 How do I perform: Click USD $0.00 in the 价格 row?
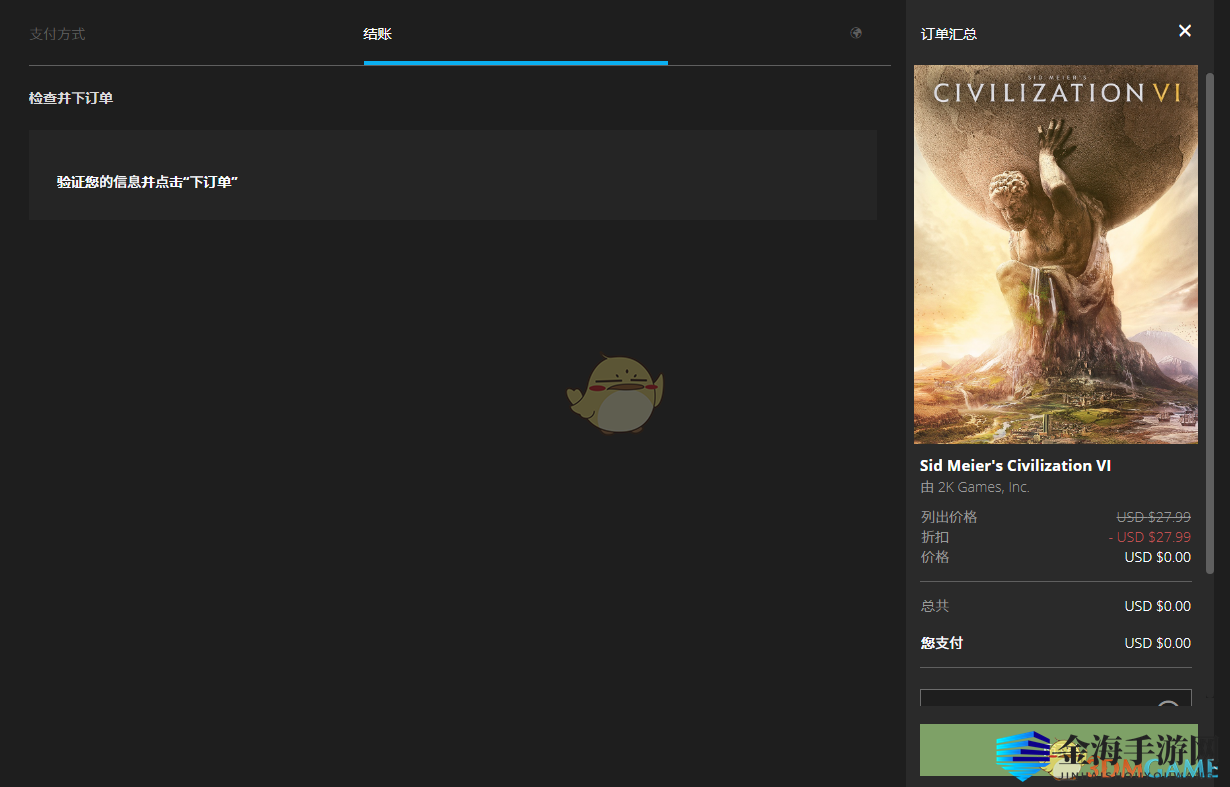[1158, 557]
